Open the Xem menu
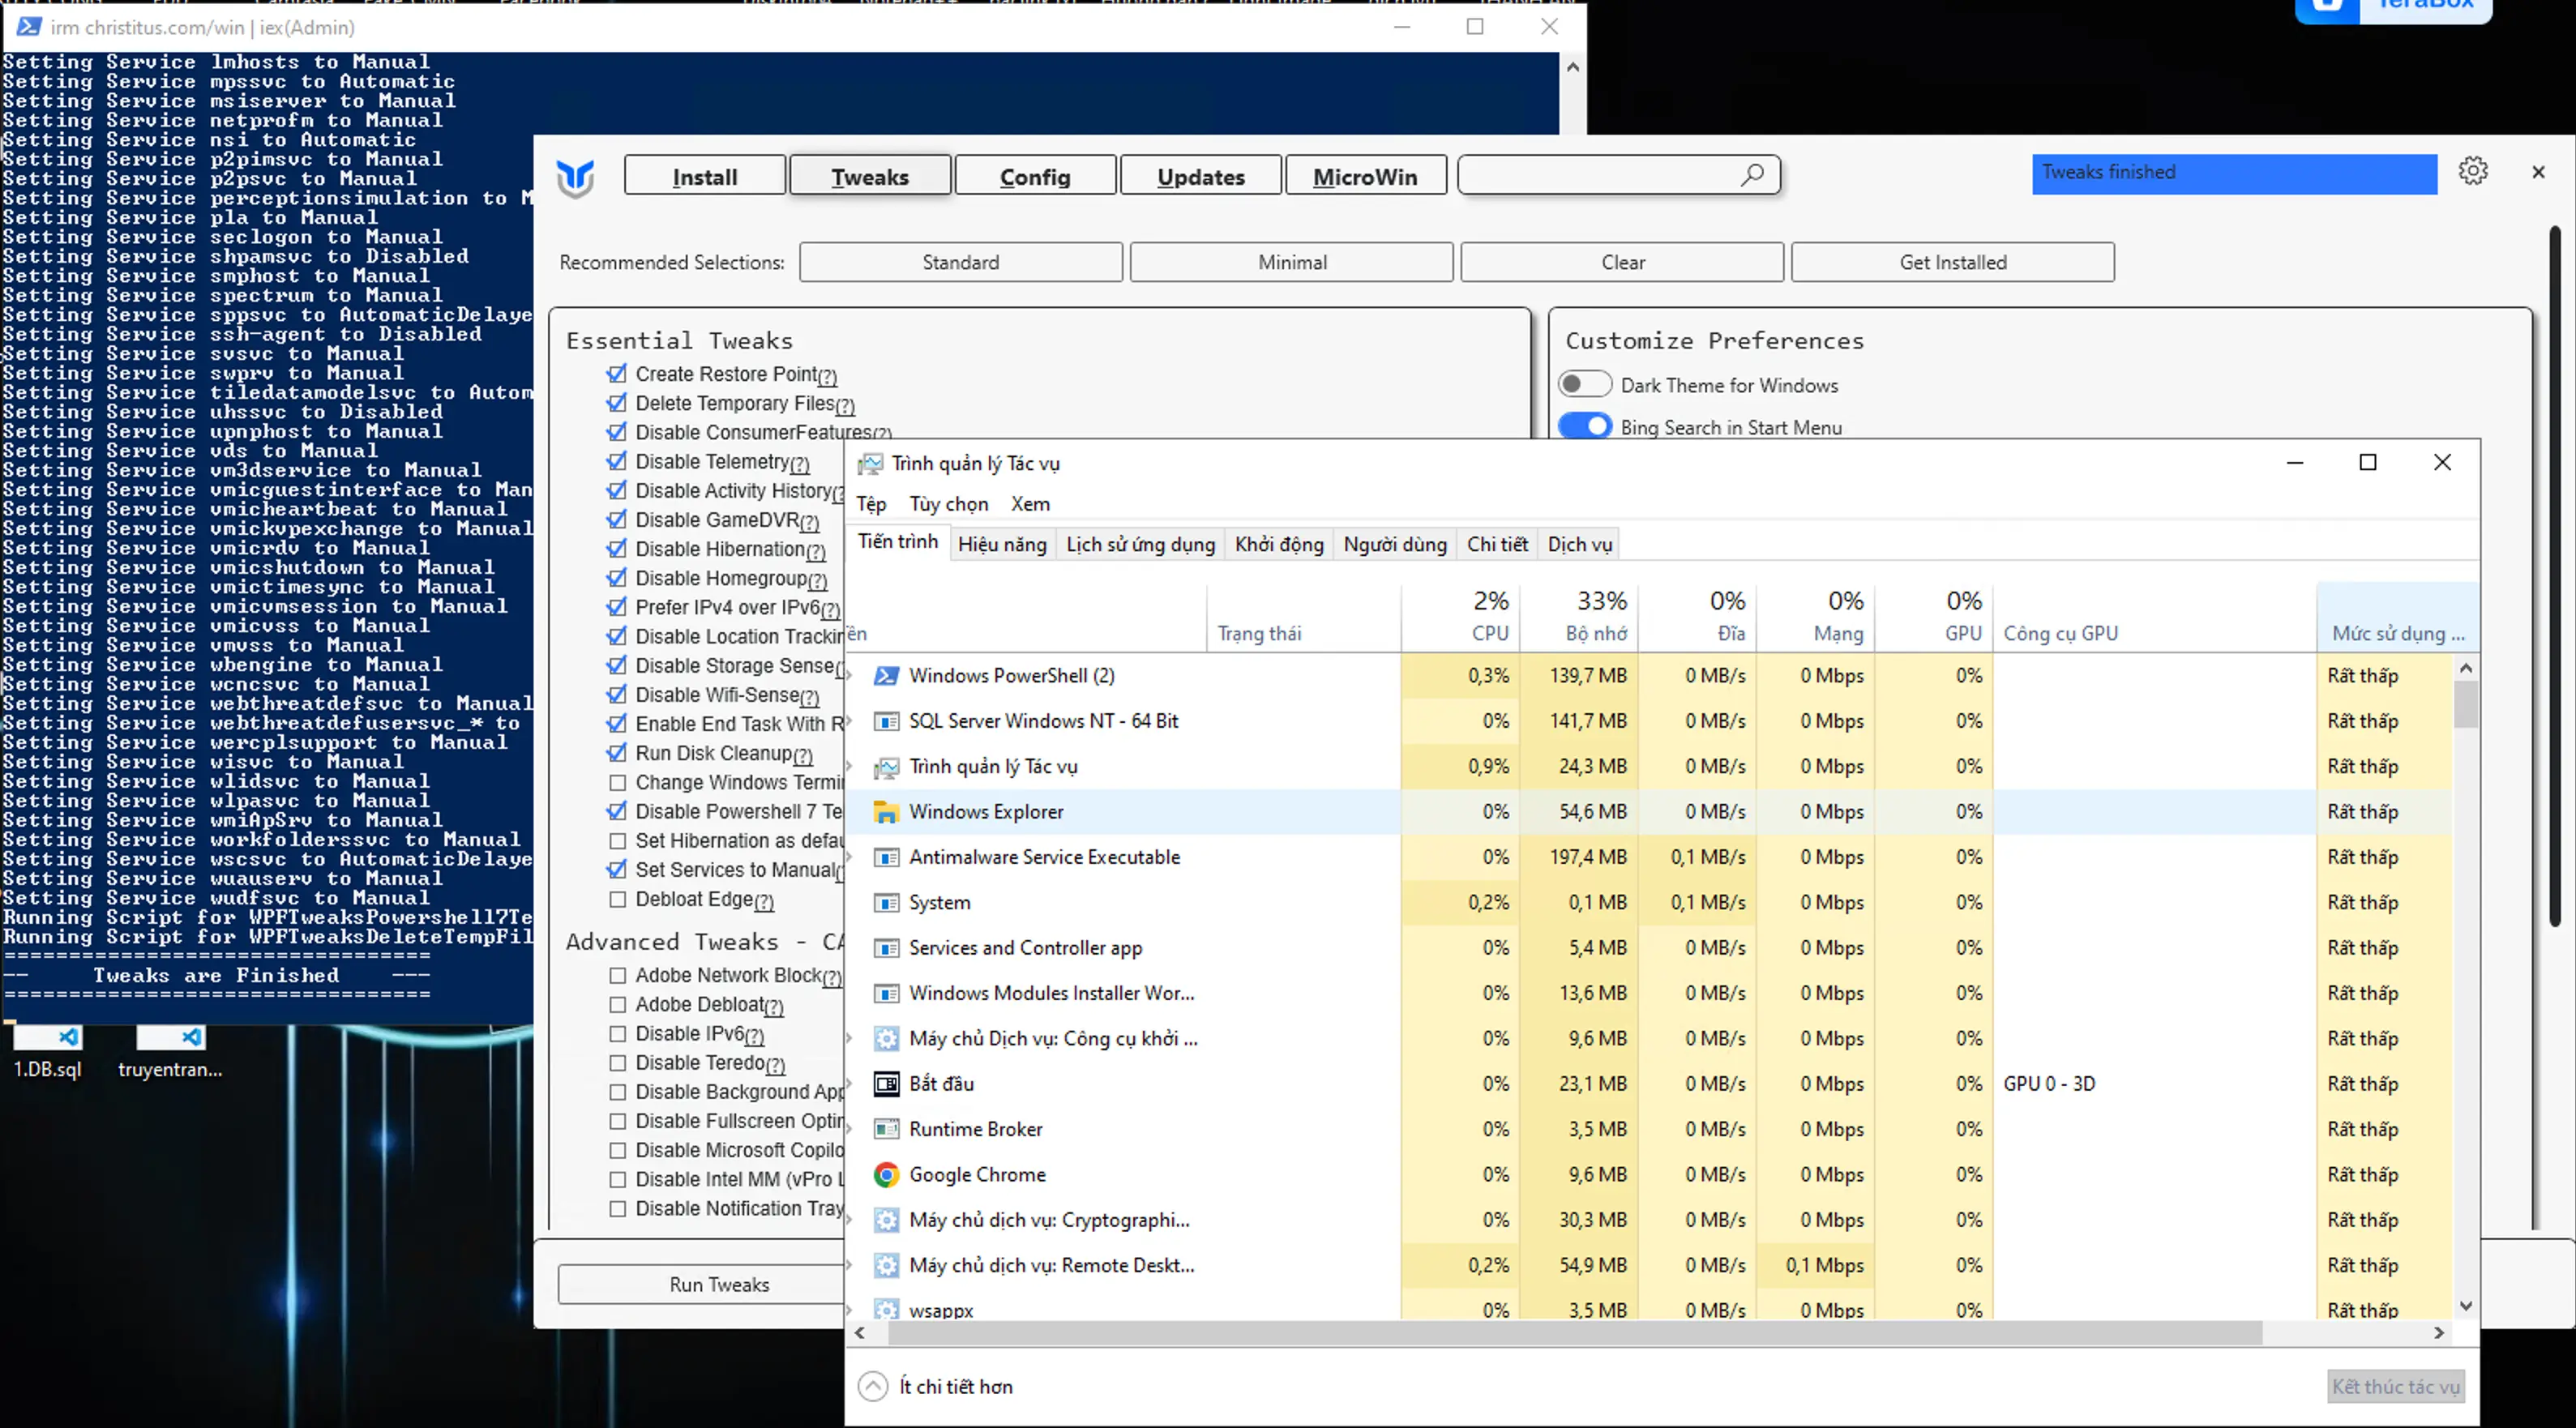The height and width of the screenshot is (1428, 2576). point(1030,504)
